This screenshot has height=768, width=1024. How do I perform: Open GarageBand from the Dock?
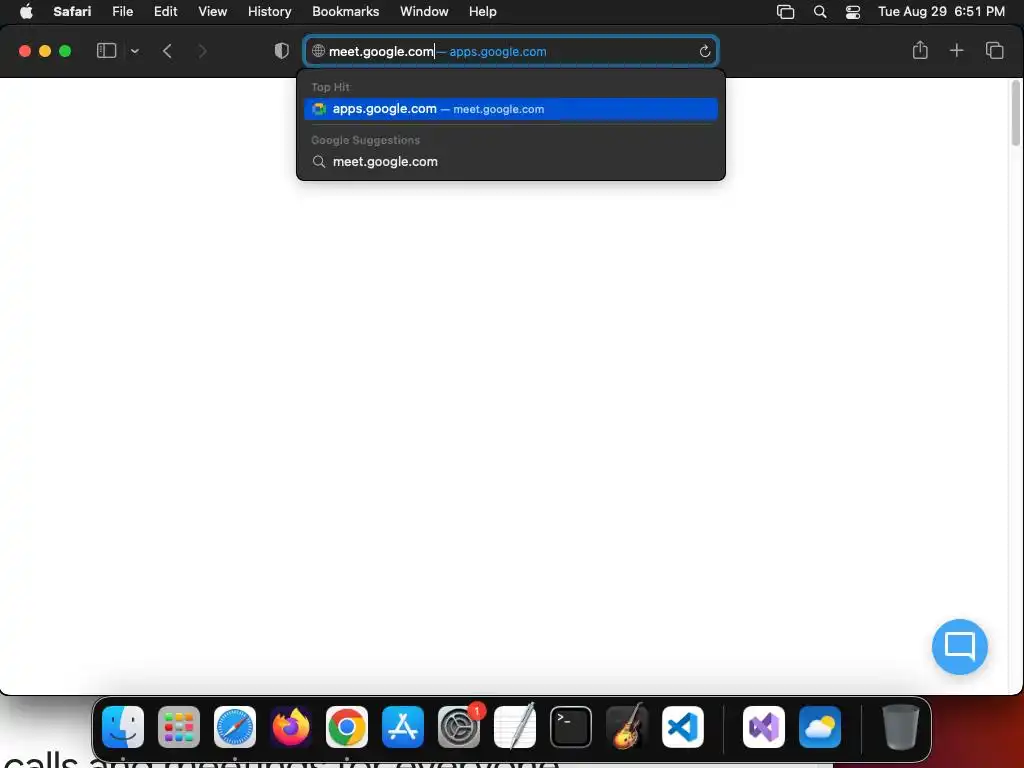tap(627, 727)
